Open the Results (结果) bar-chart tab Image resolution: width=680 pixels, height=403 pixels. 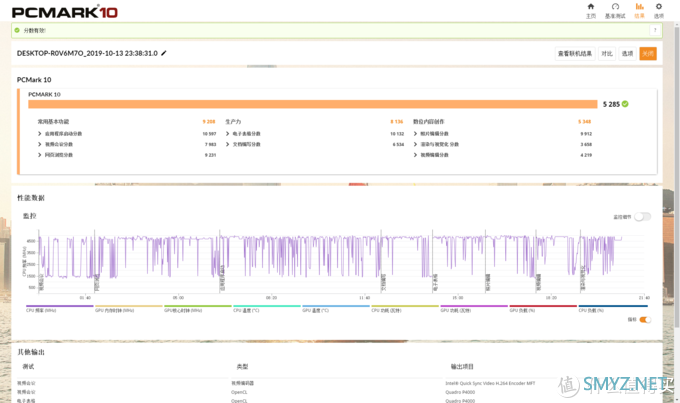[639, 10]
